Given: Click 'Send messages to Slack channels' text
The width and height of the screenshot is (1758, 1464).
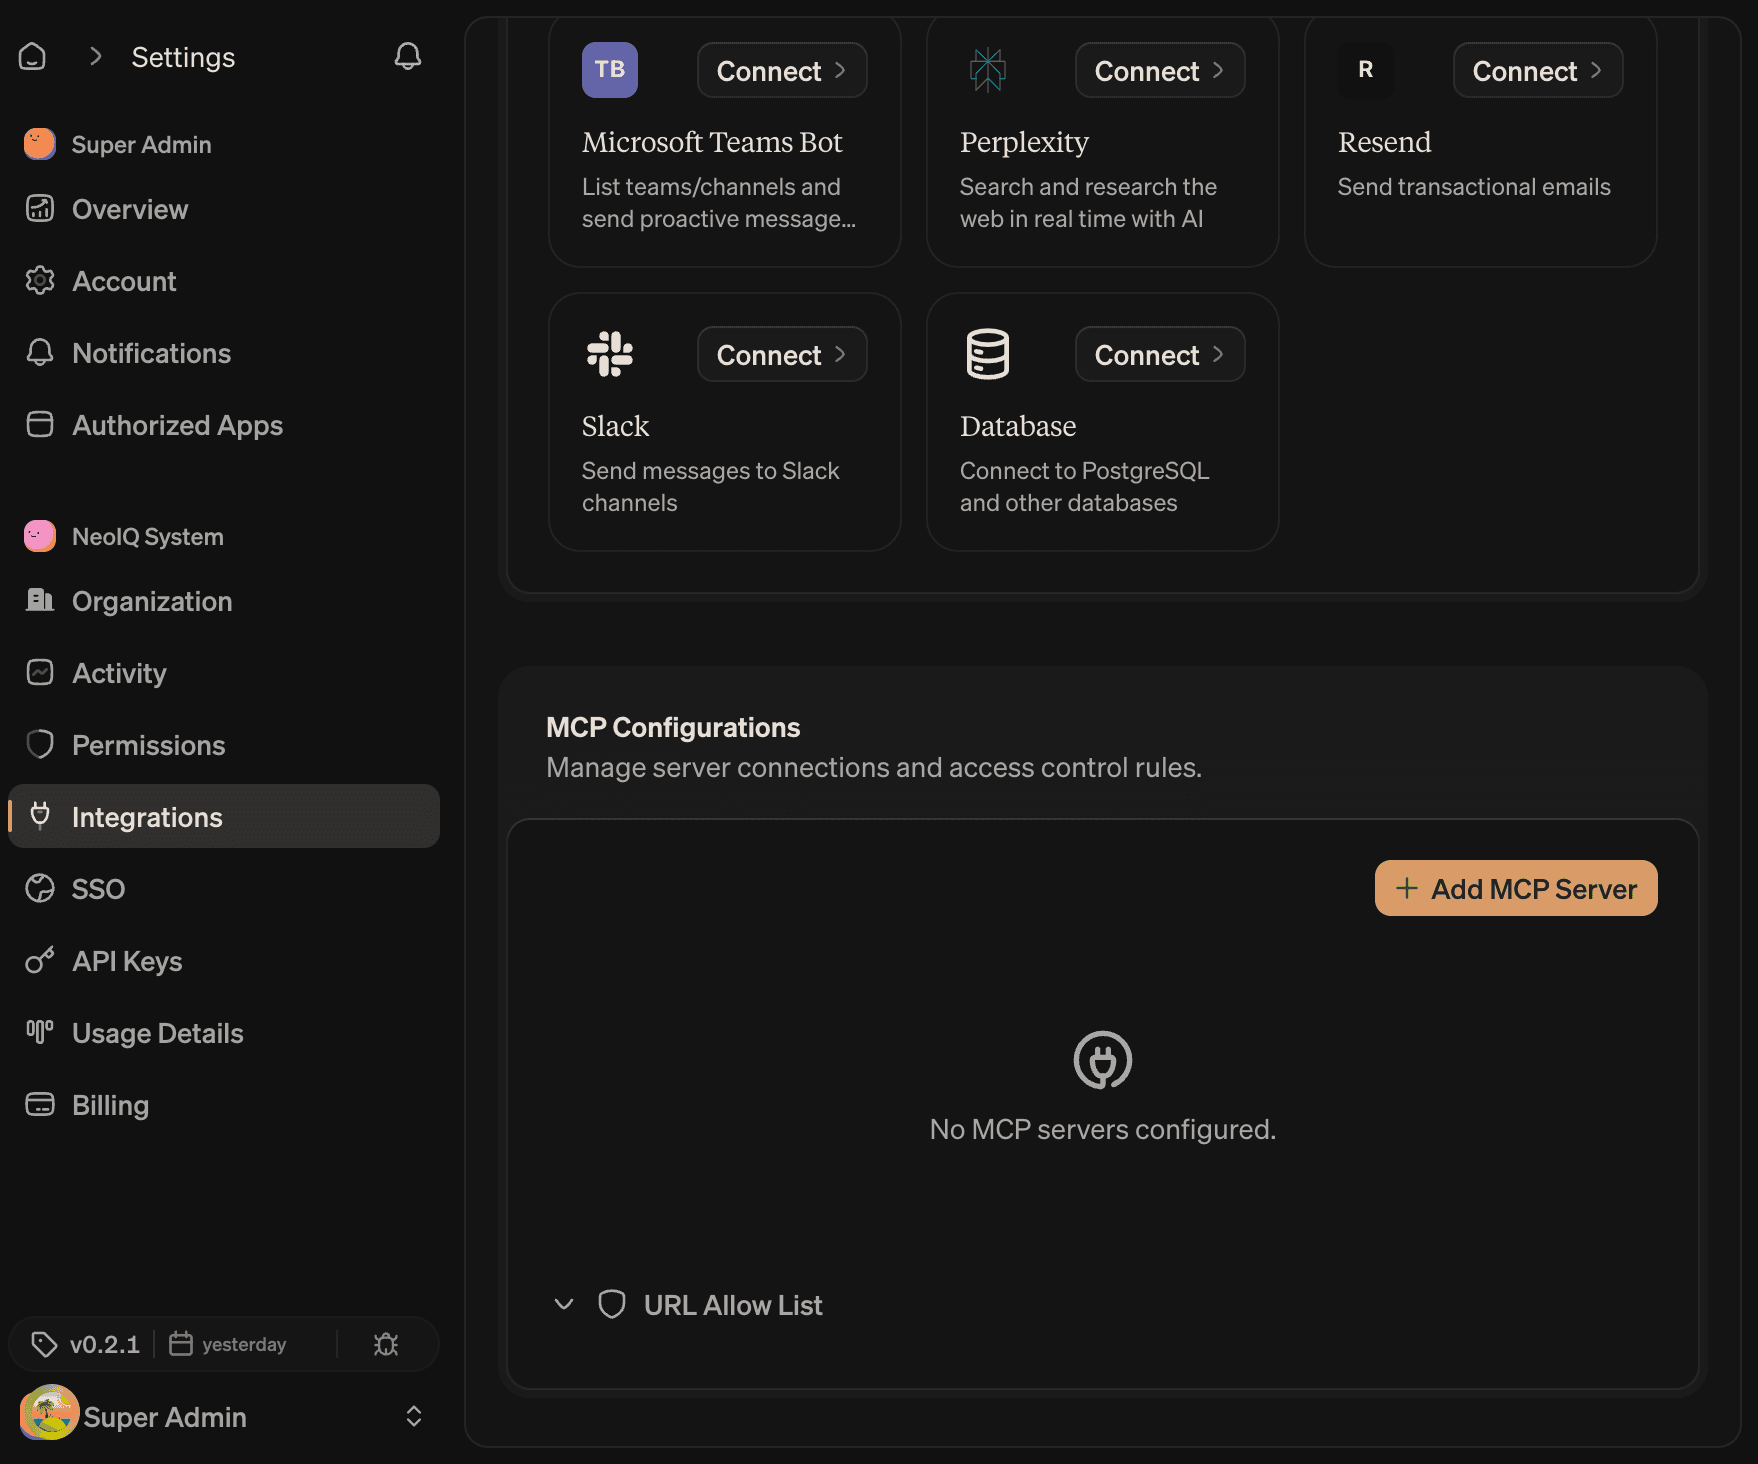Looking at the screenshot, I should pos(710,487).
